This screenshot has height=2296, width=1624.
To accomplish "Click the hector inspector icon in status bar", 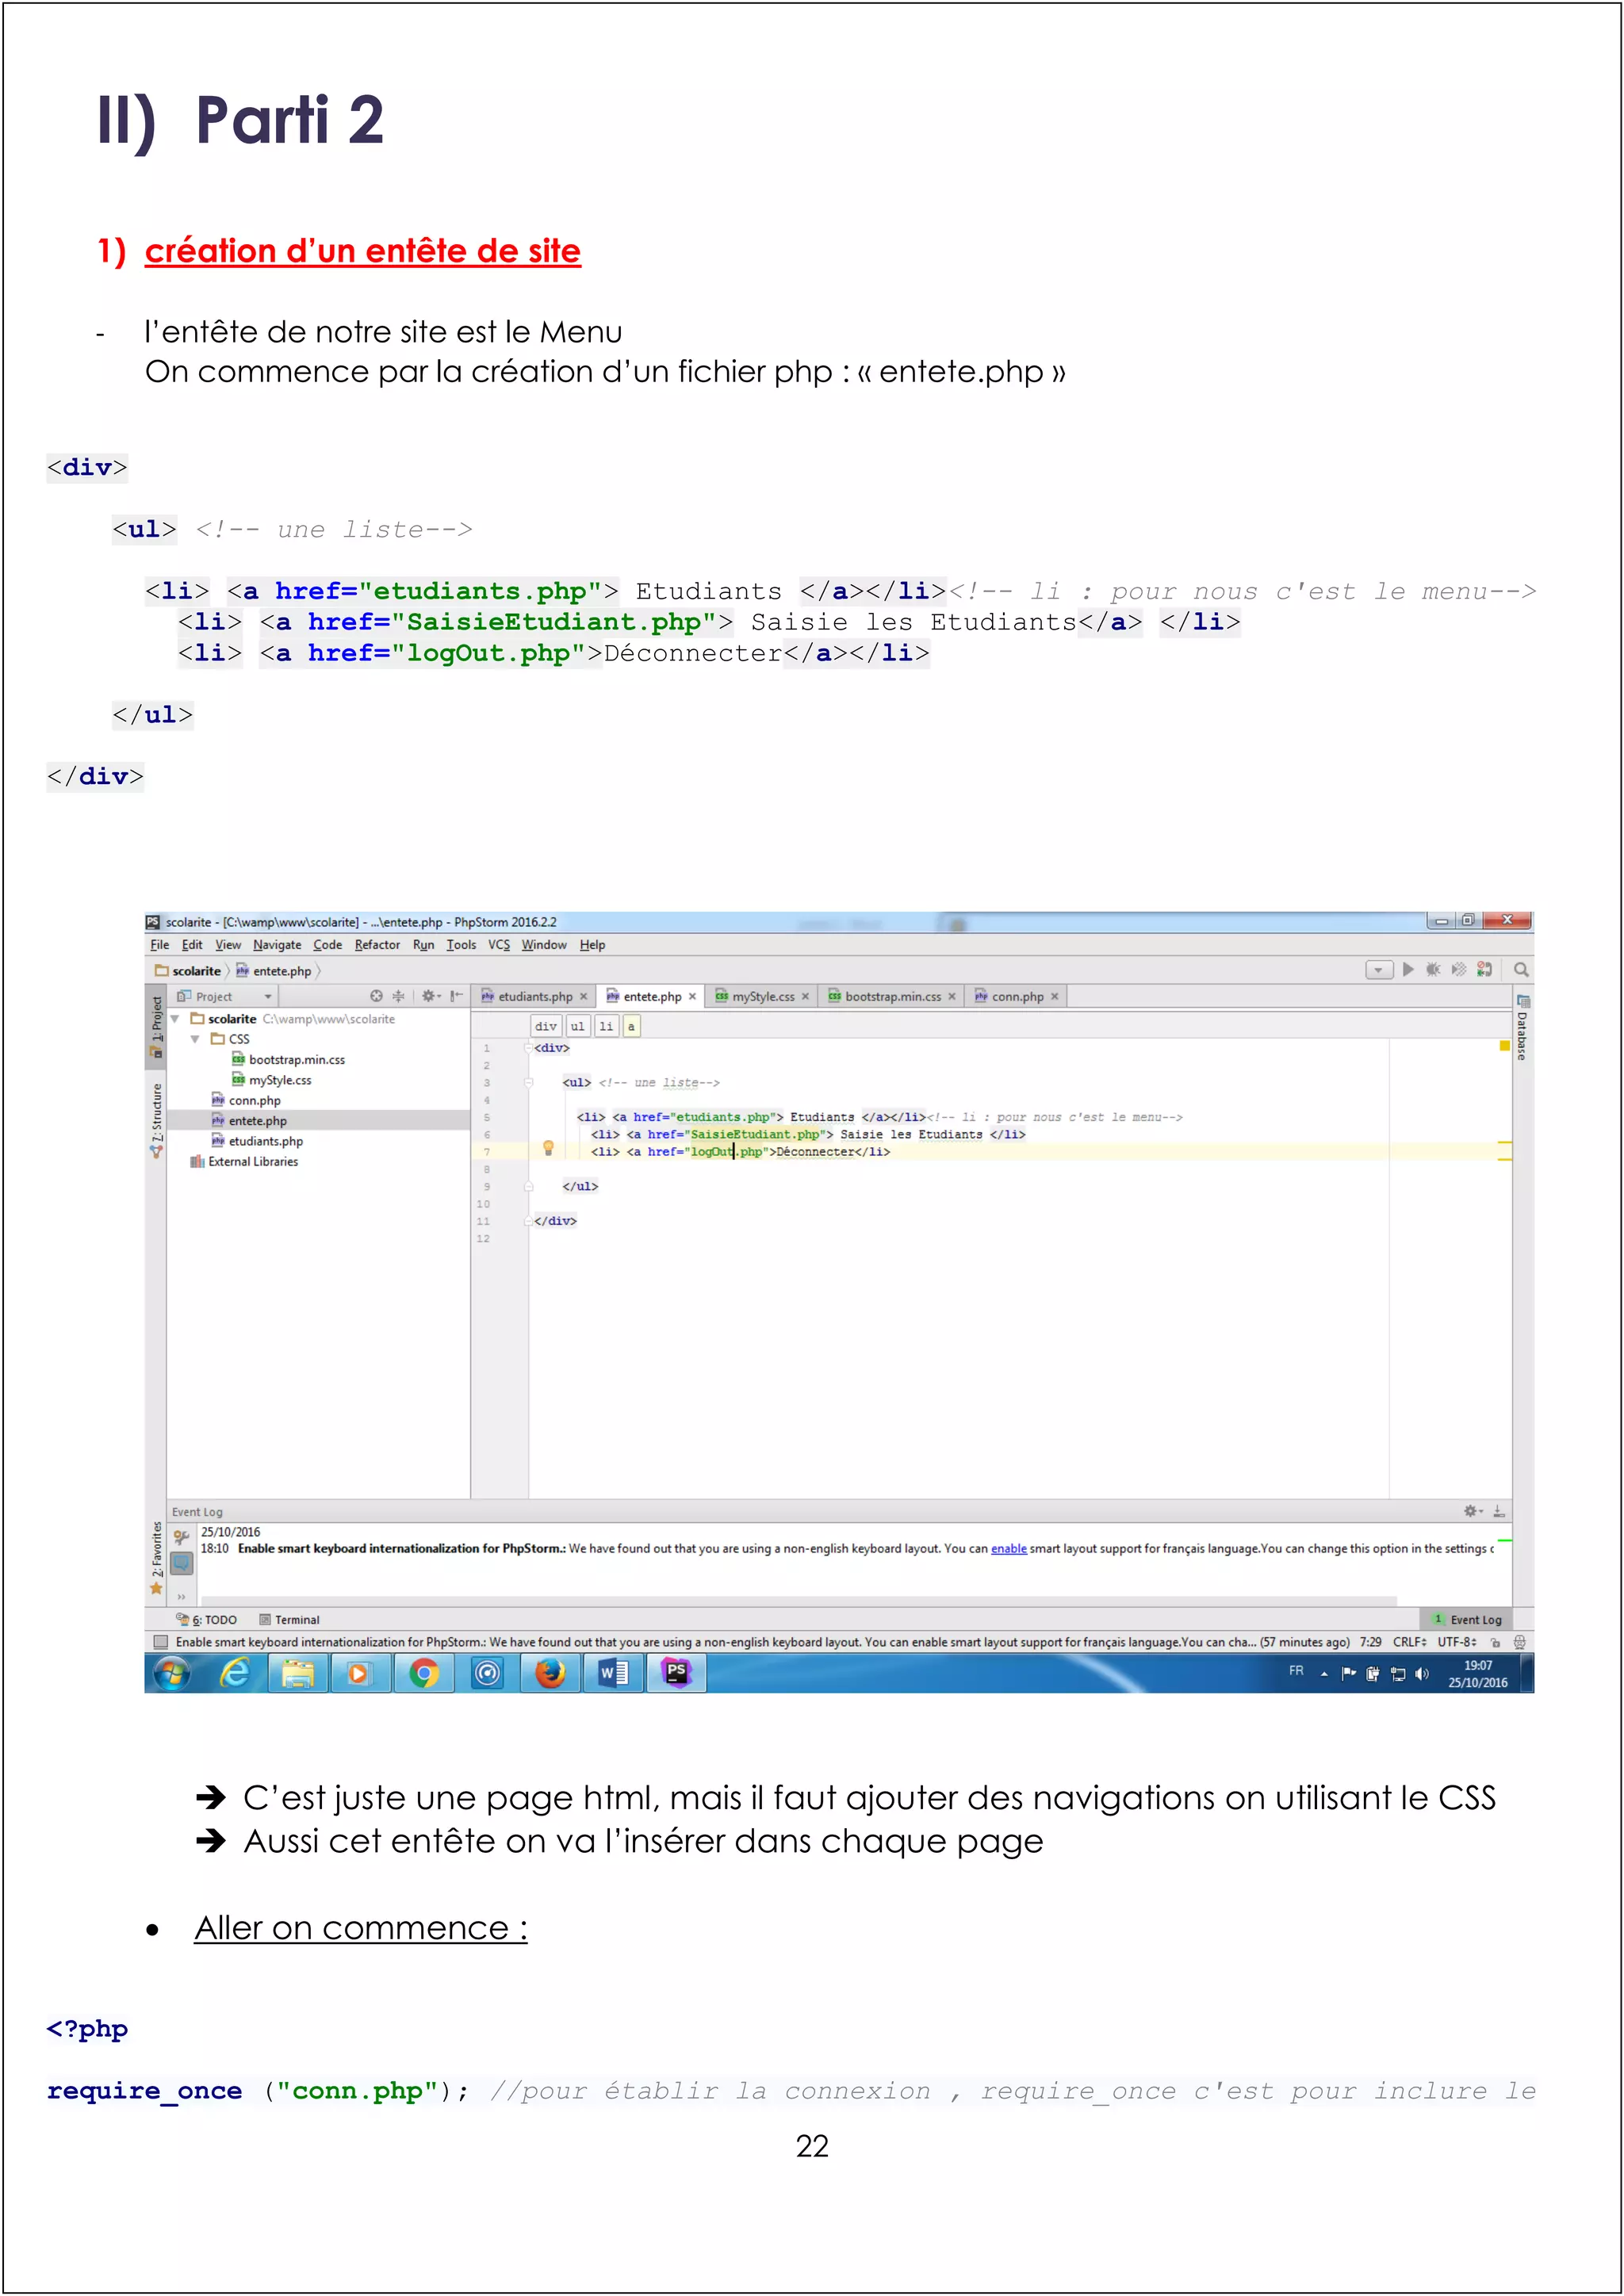I will (x=1519, y=1642).
